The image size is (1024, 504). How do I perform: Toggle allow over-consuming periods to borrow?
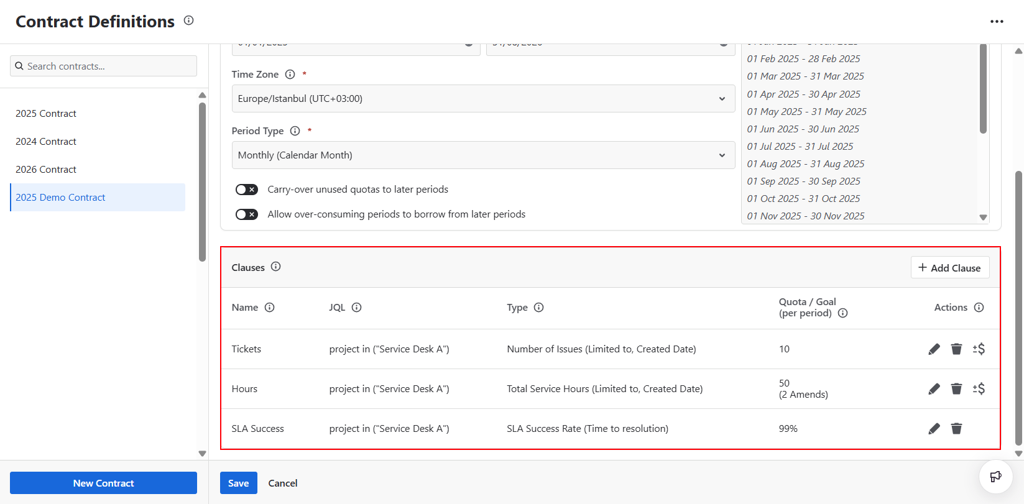click(246, 214)
